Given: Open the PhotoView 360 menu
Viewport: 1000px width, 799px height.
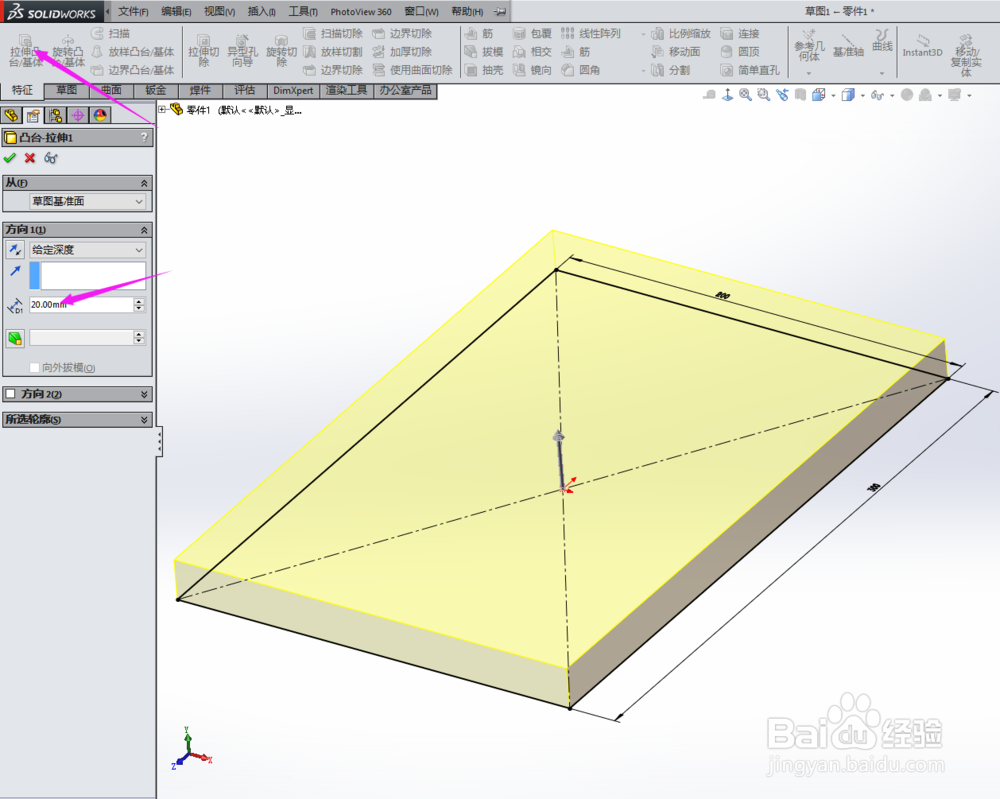Looking at the screenshot, I should point(360,11).
